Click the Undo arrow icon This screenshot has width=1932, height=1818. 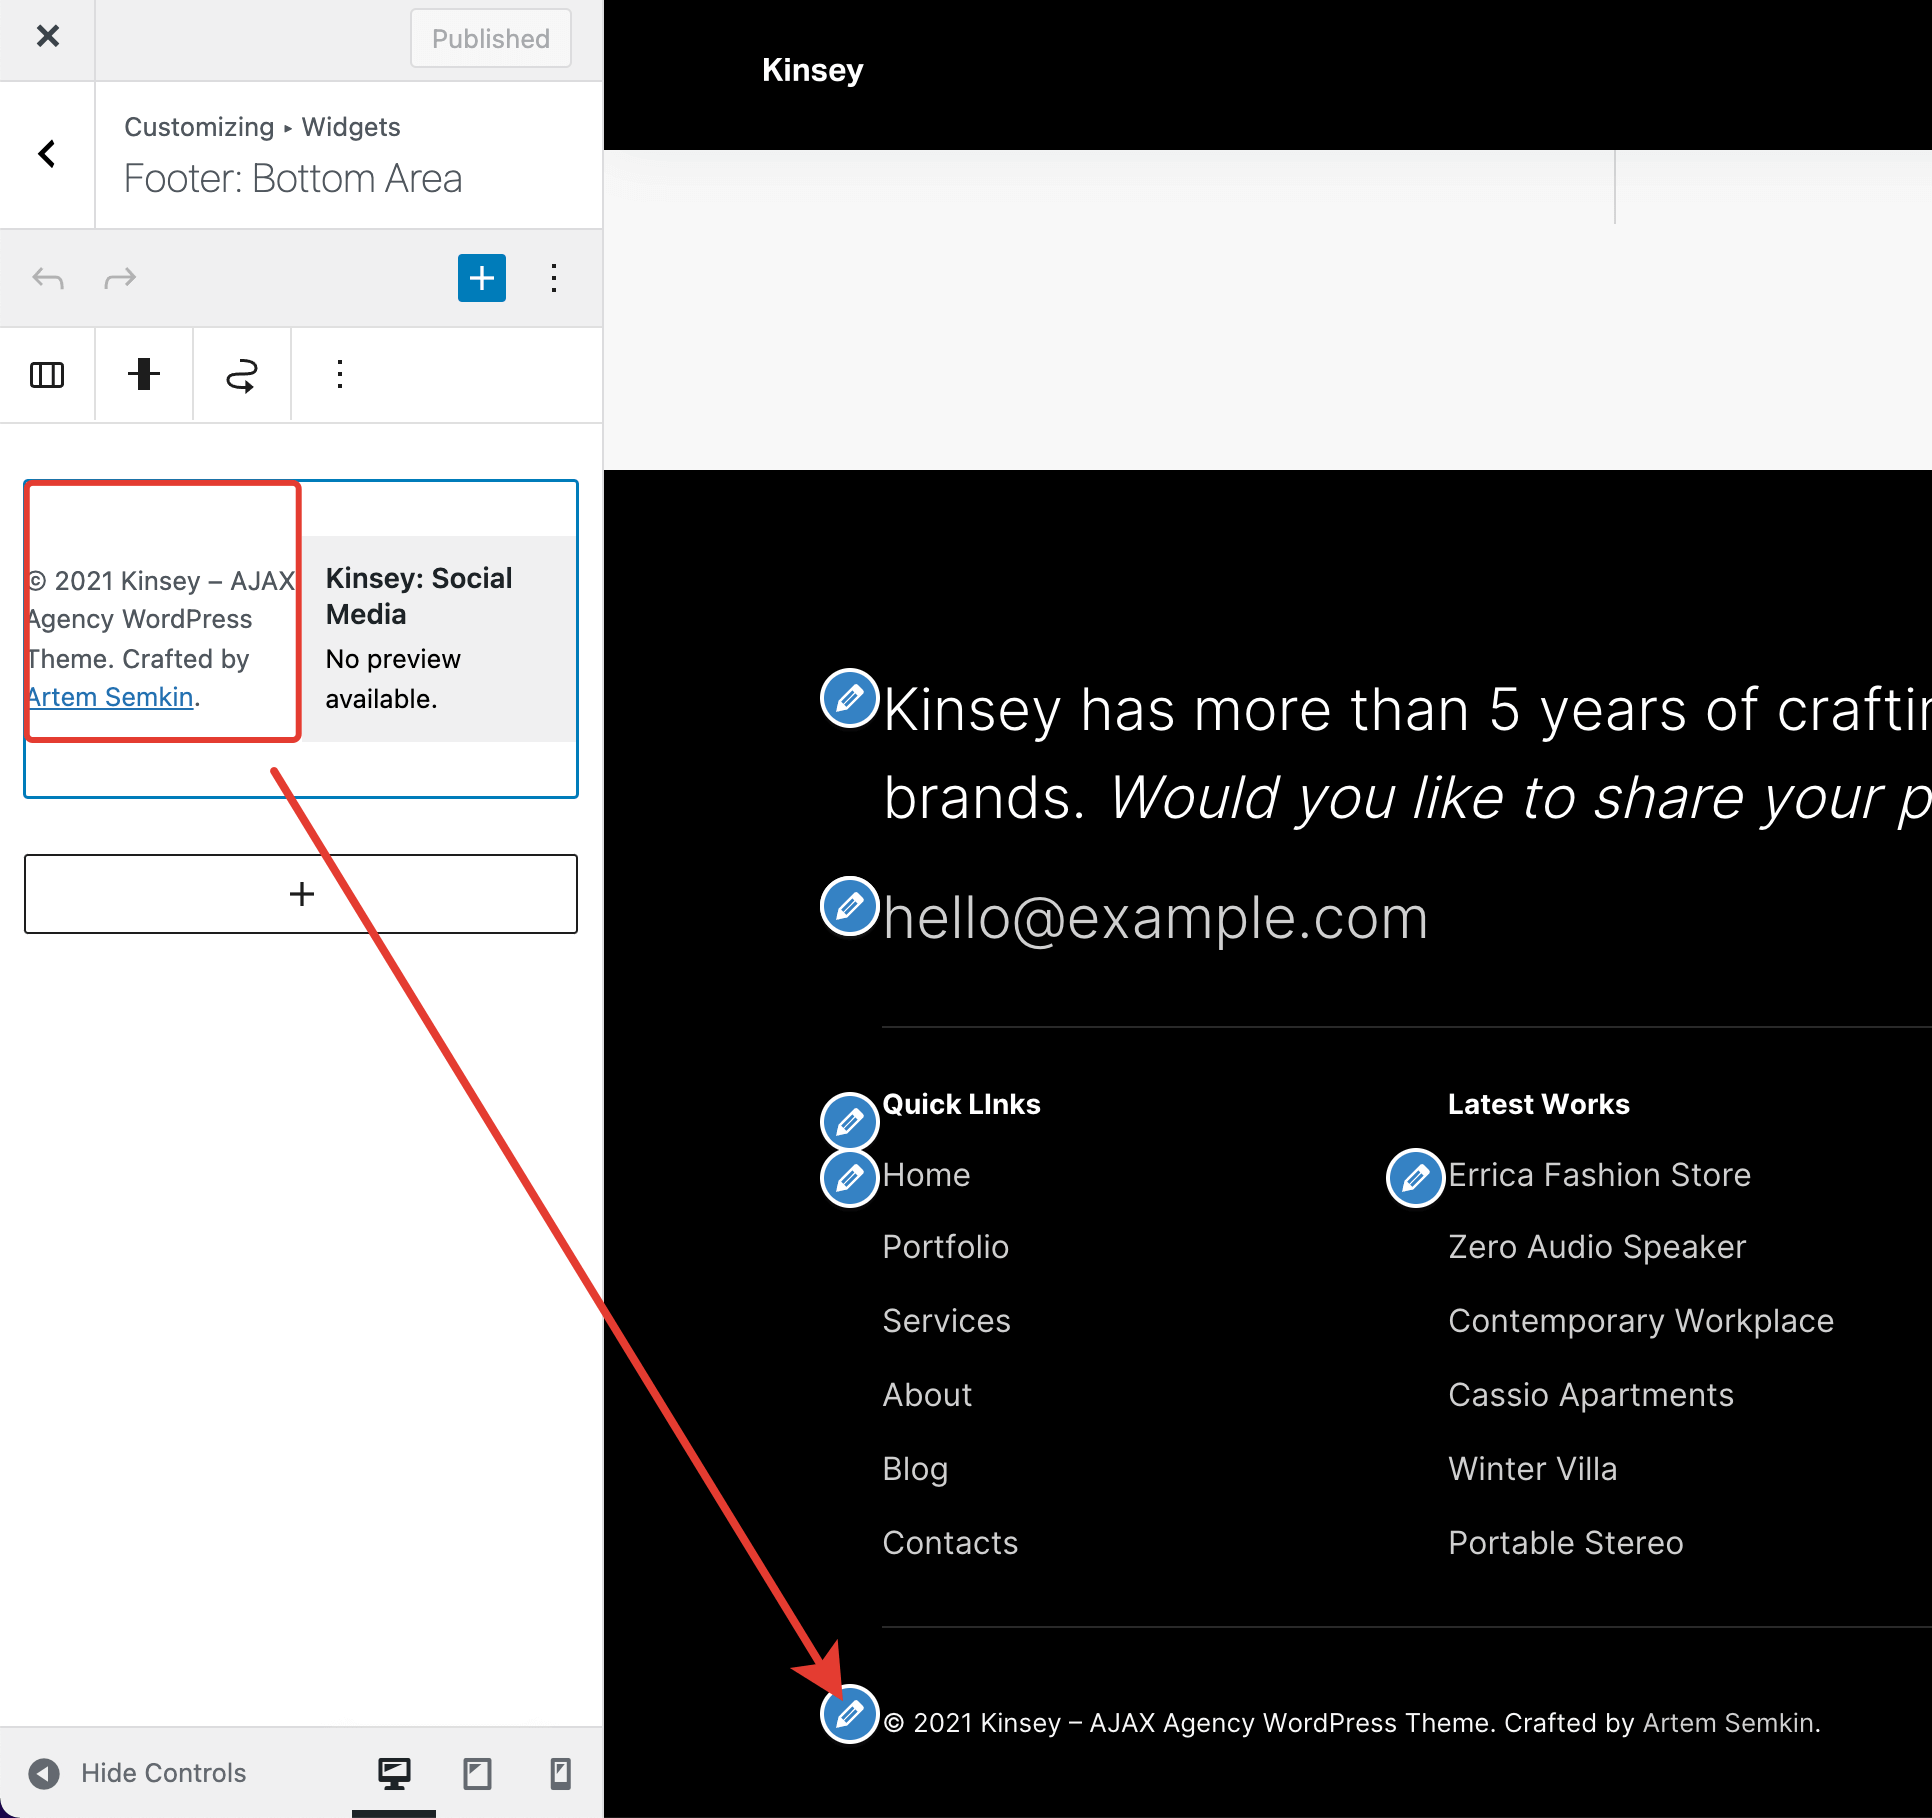[48, 278]
